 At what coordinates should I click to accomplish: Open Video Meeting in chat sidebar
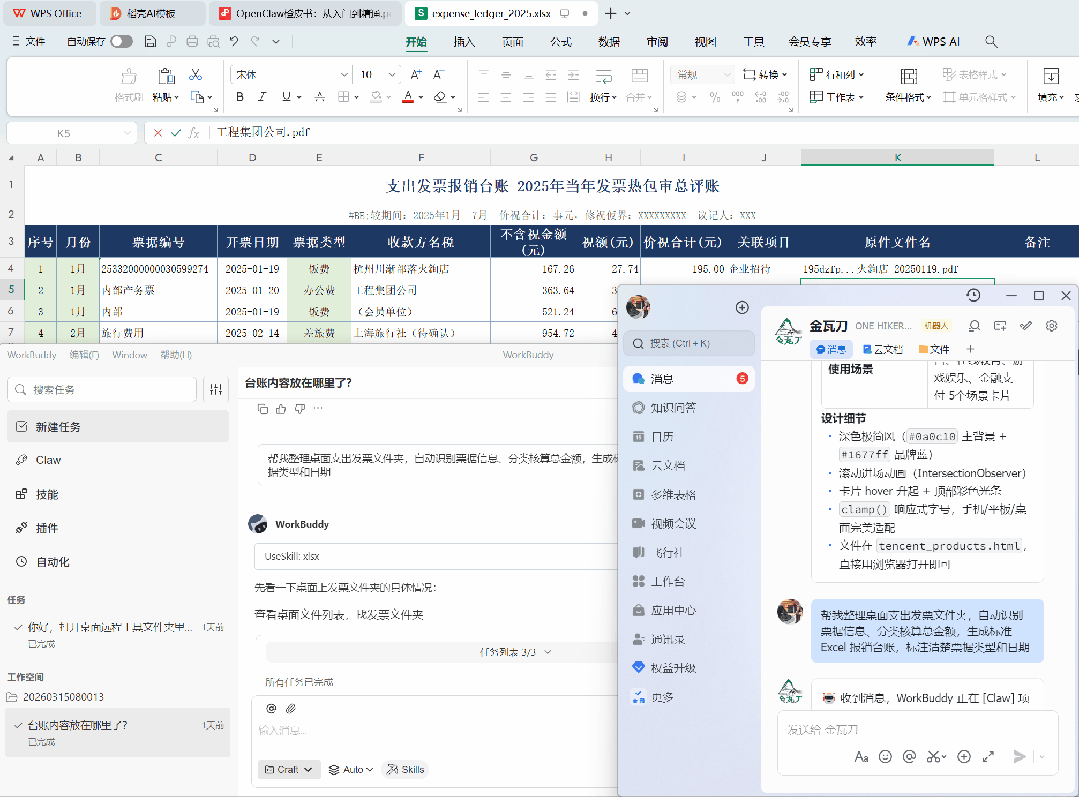(689, 523)
